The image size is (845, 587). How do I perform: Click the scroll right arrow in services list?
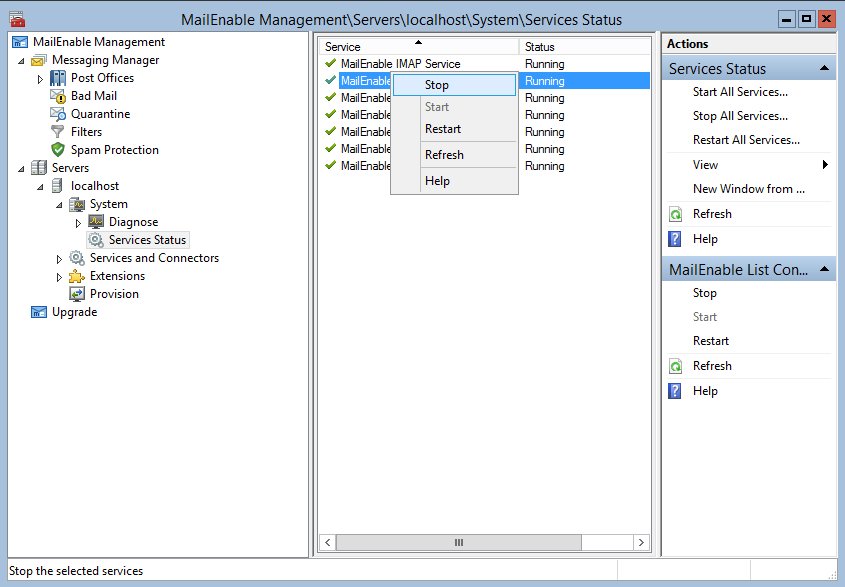[641, 542]
